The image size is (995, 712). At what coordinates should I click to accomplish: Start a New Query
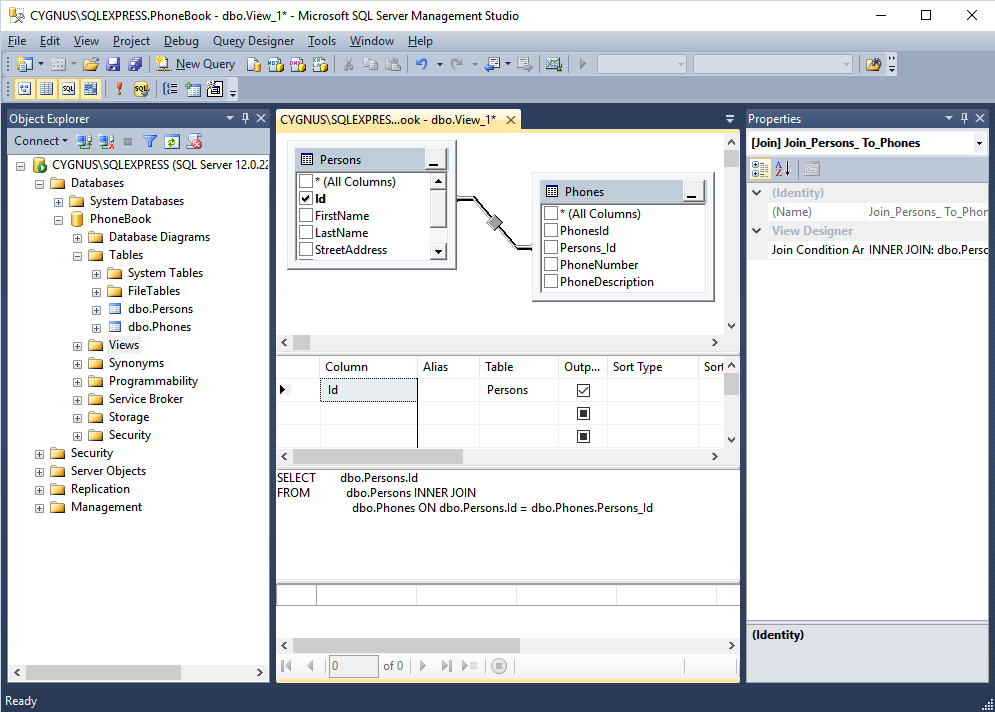click(x=196, y=64)
